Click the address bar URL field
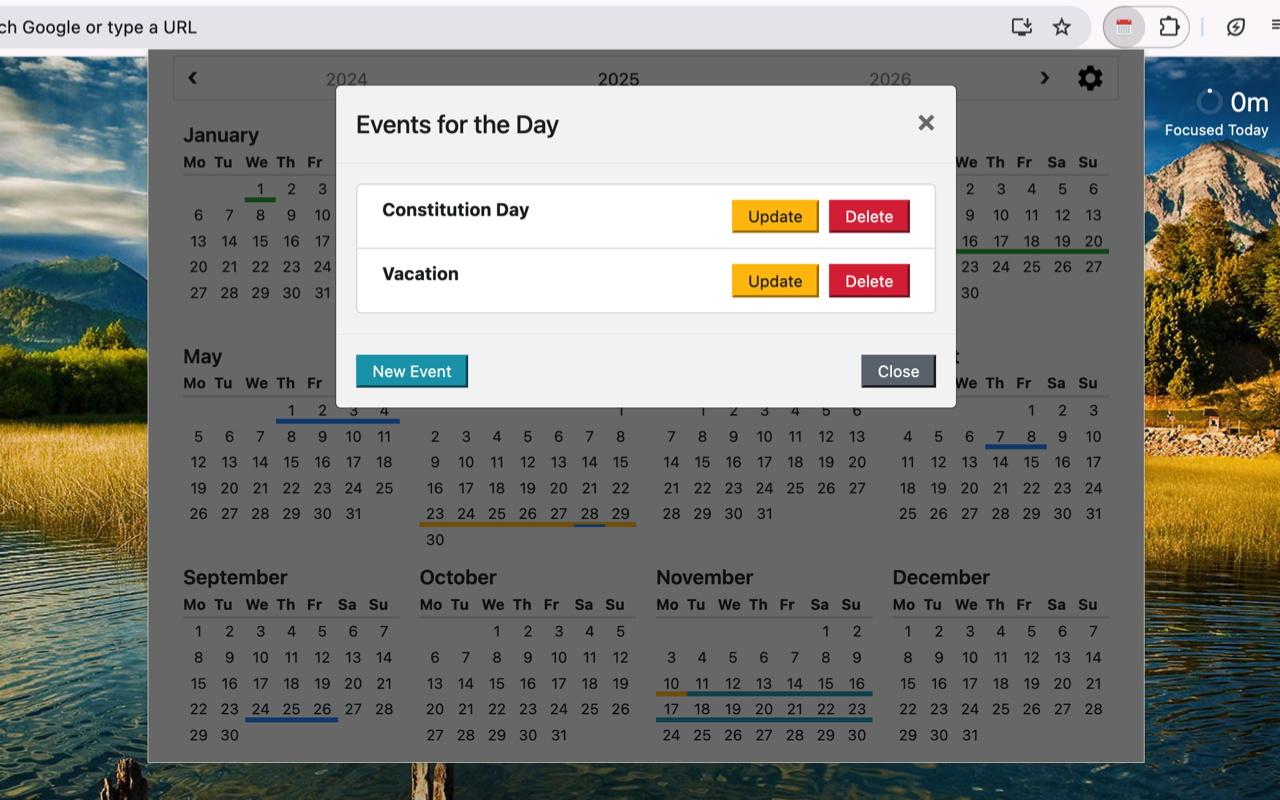The image size is (1280, 800). pyautogui.click(x=500, y=27)
